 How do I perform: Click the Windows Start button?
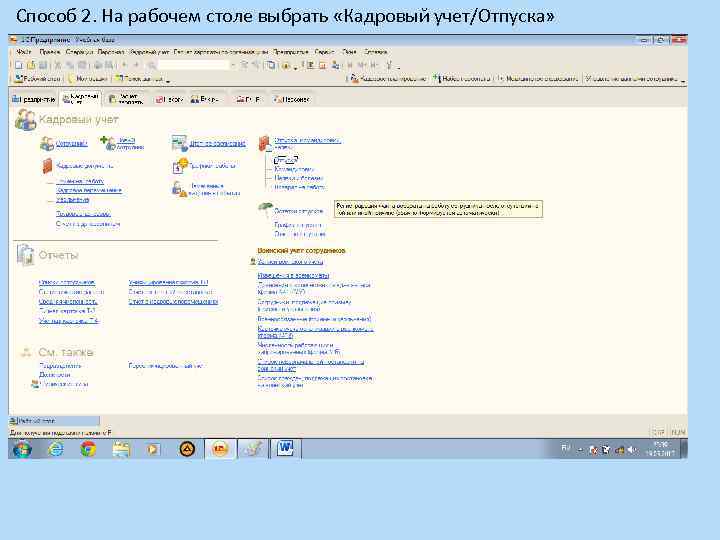pyautogui.click(x=22, y=449)
